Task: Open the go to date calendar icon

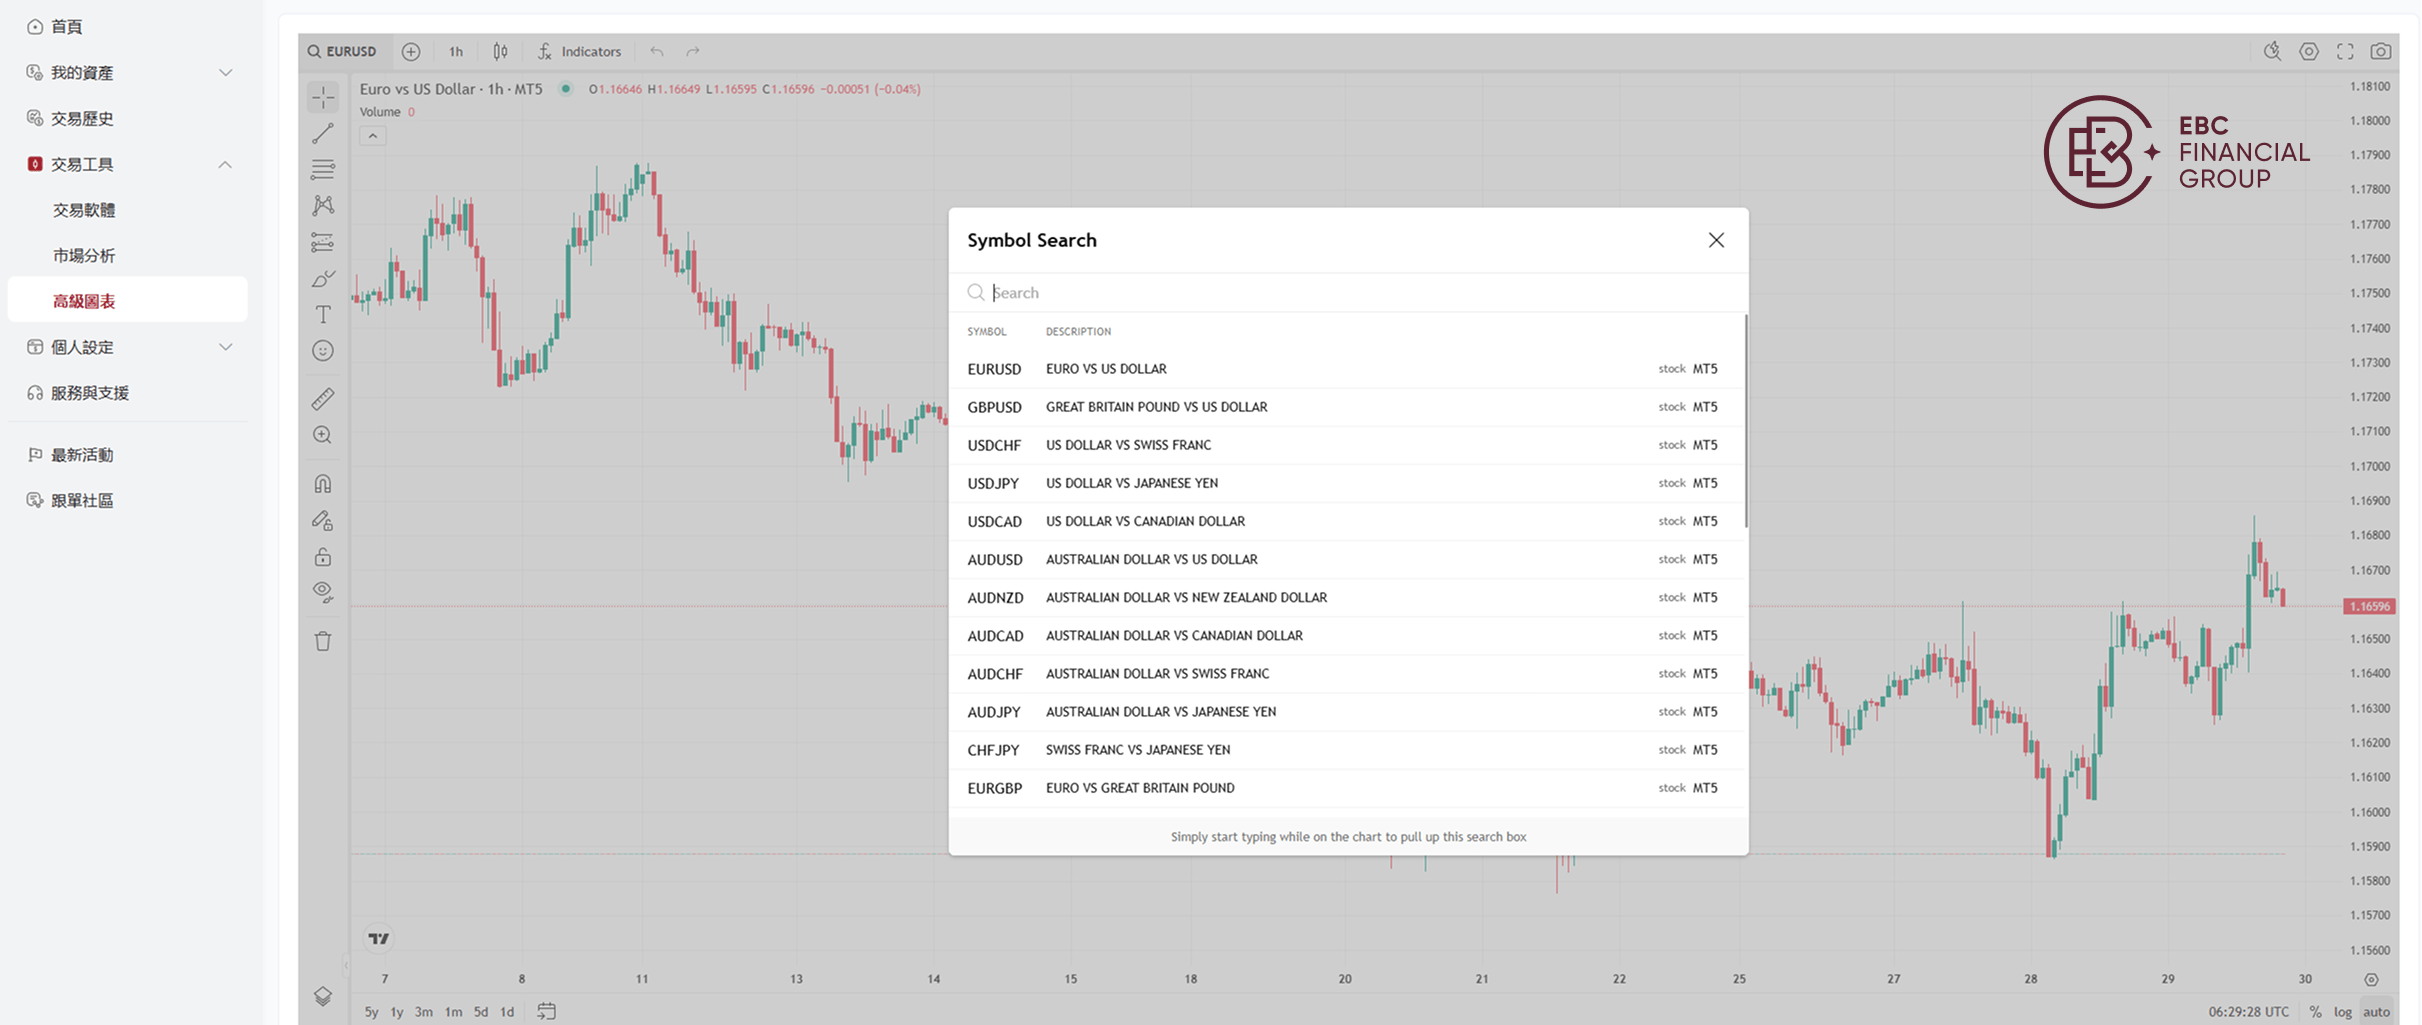Action: 547,1011
